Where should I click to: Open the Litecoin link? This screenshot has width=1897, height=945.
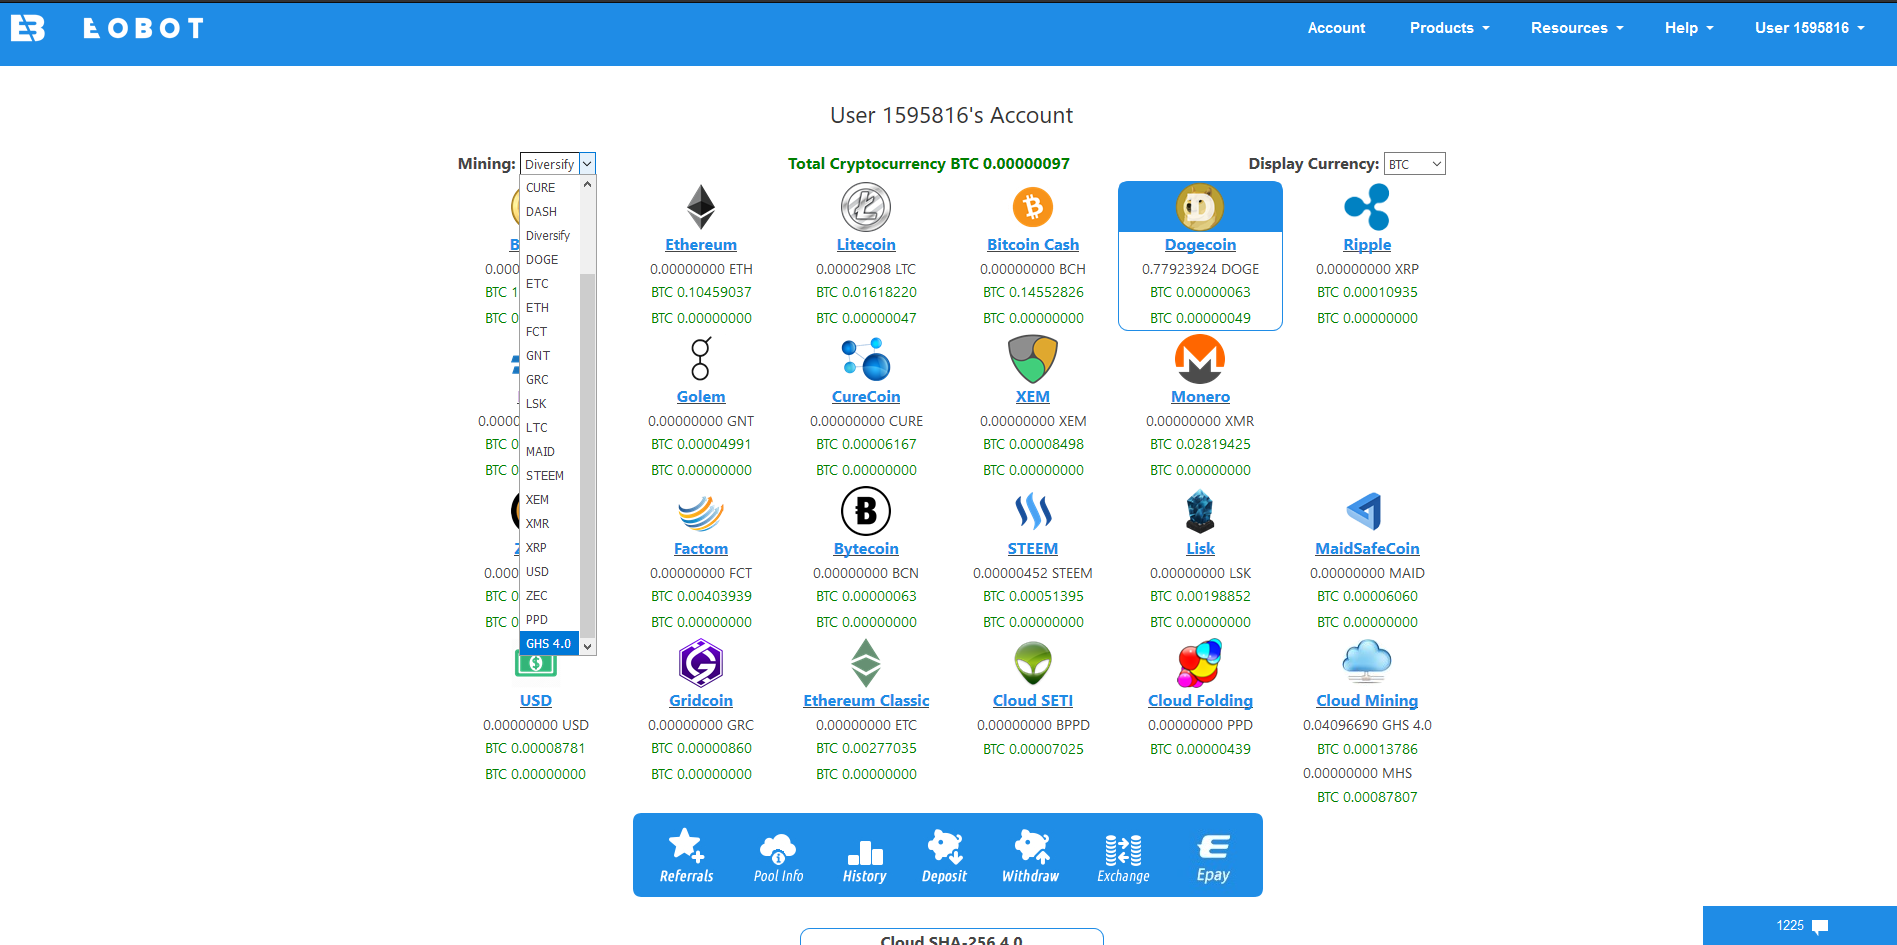pyautogui.click(x=866, y=245)
